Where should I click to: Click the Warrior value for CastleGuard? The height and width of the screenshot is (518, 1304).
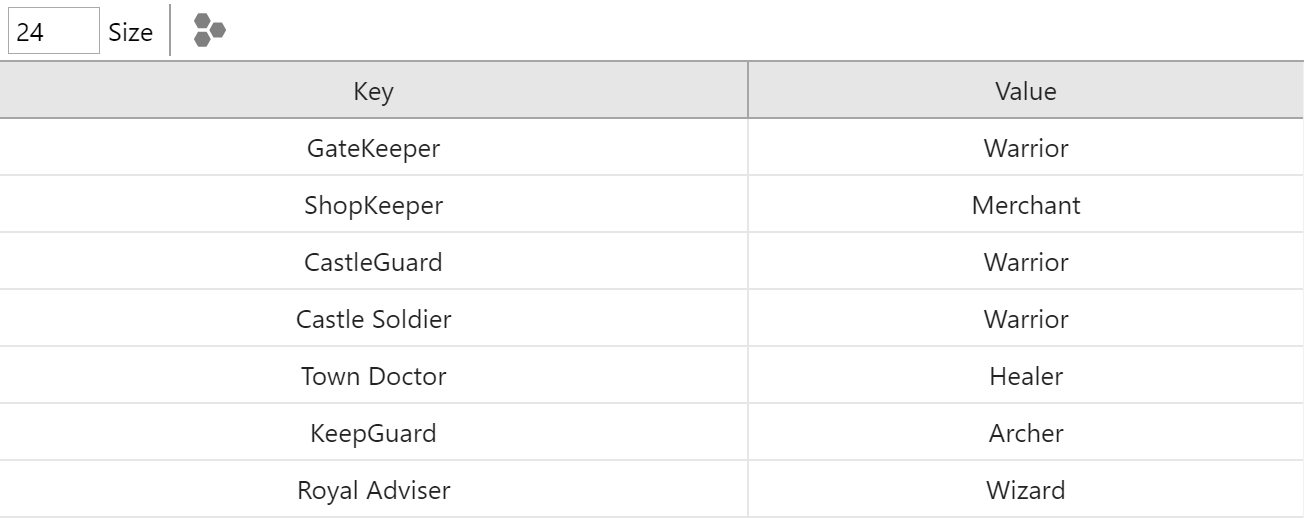click(1025, 262)
